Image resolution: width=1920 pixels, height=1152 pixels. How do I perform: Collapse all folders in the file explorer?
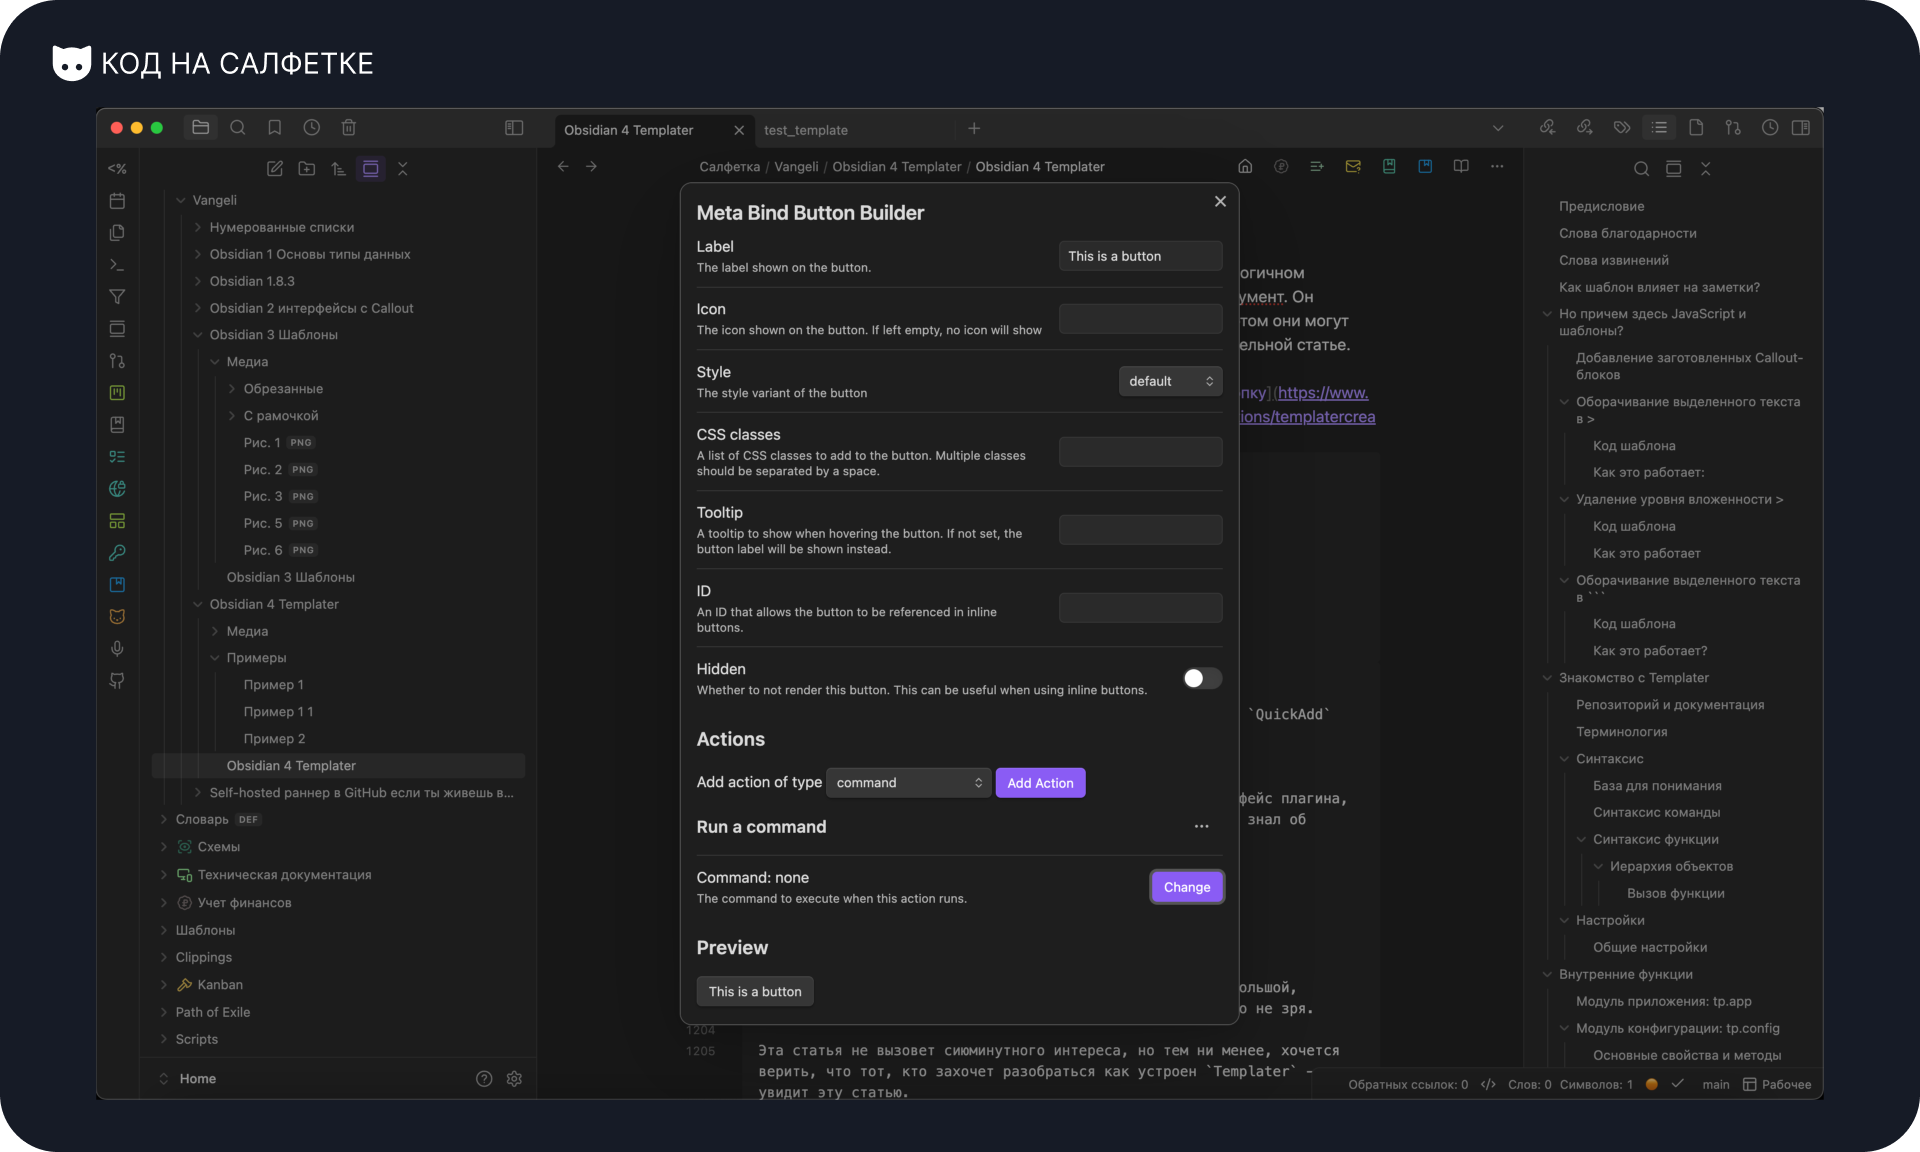[x=403, y=169]
